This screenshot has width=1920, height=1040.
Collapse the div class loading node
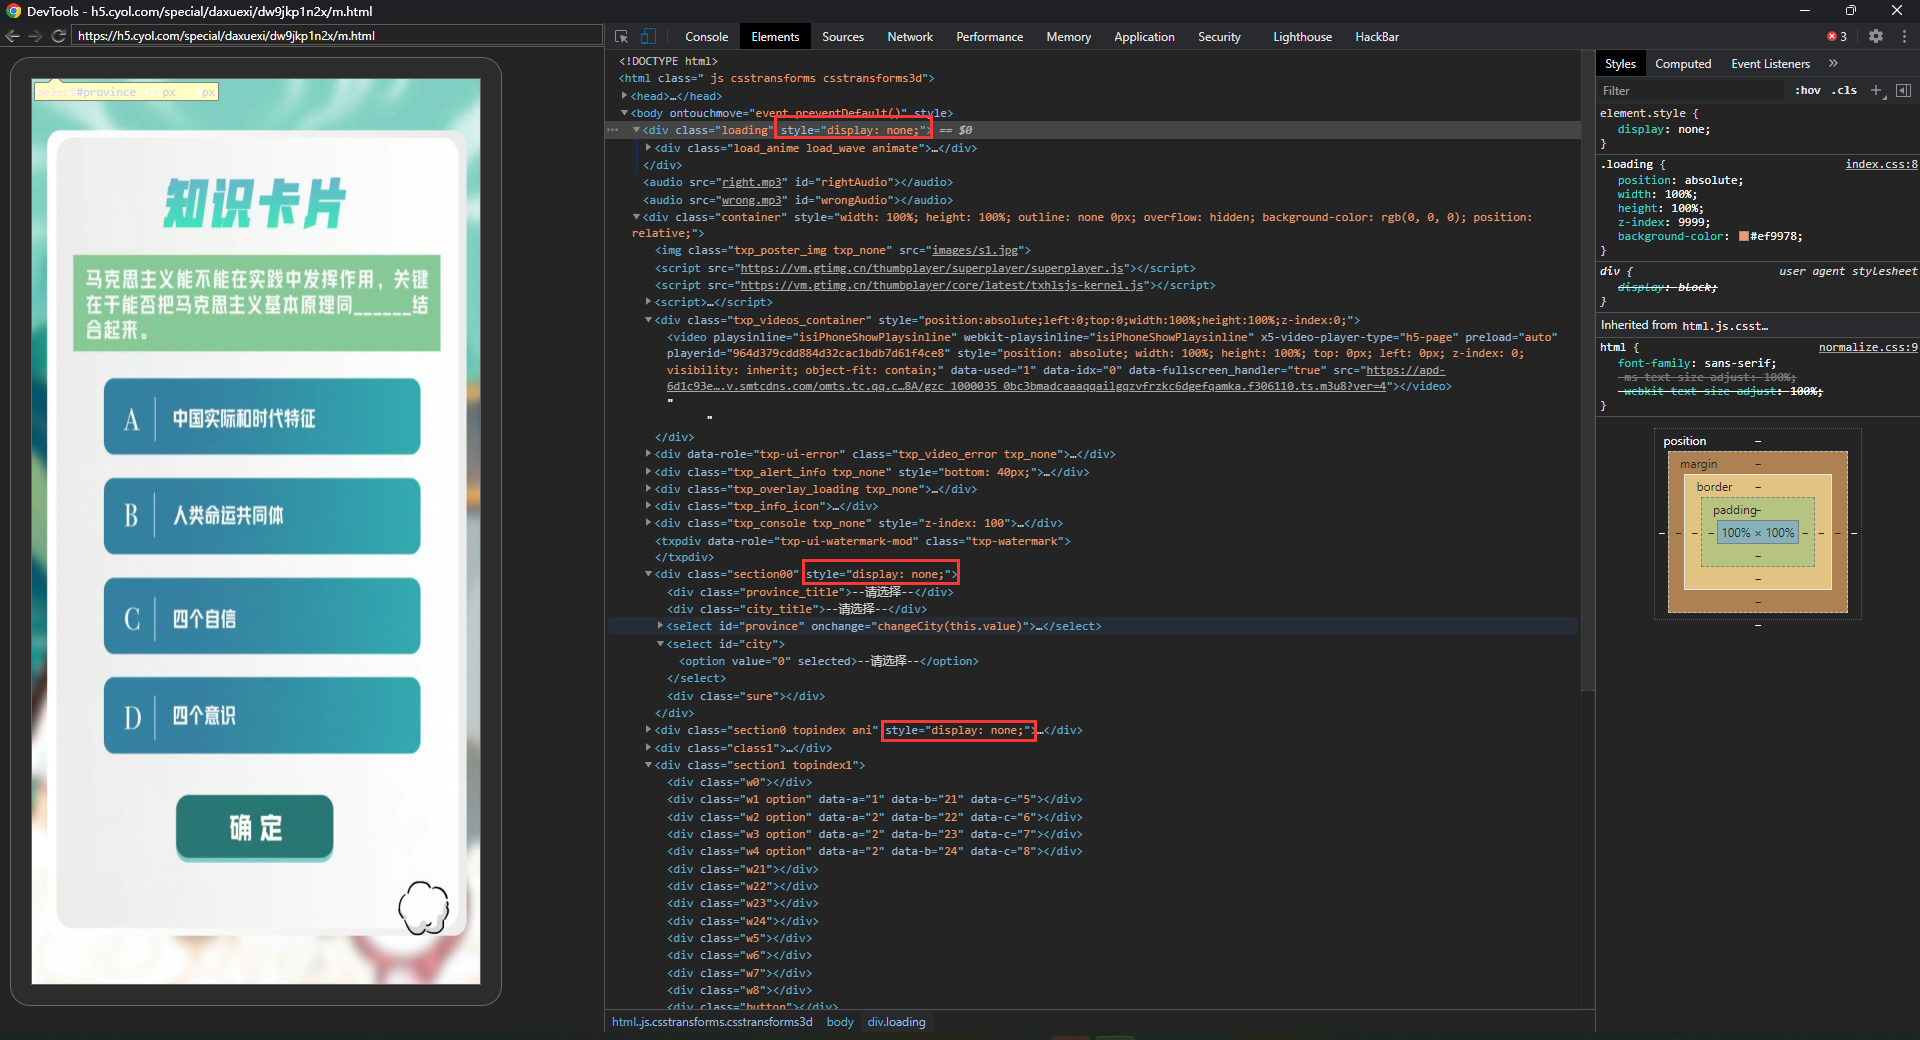[637, 130]
